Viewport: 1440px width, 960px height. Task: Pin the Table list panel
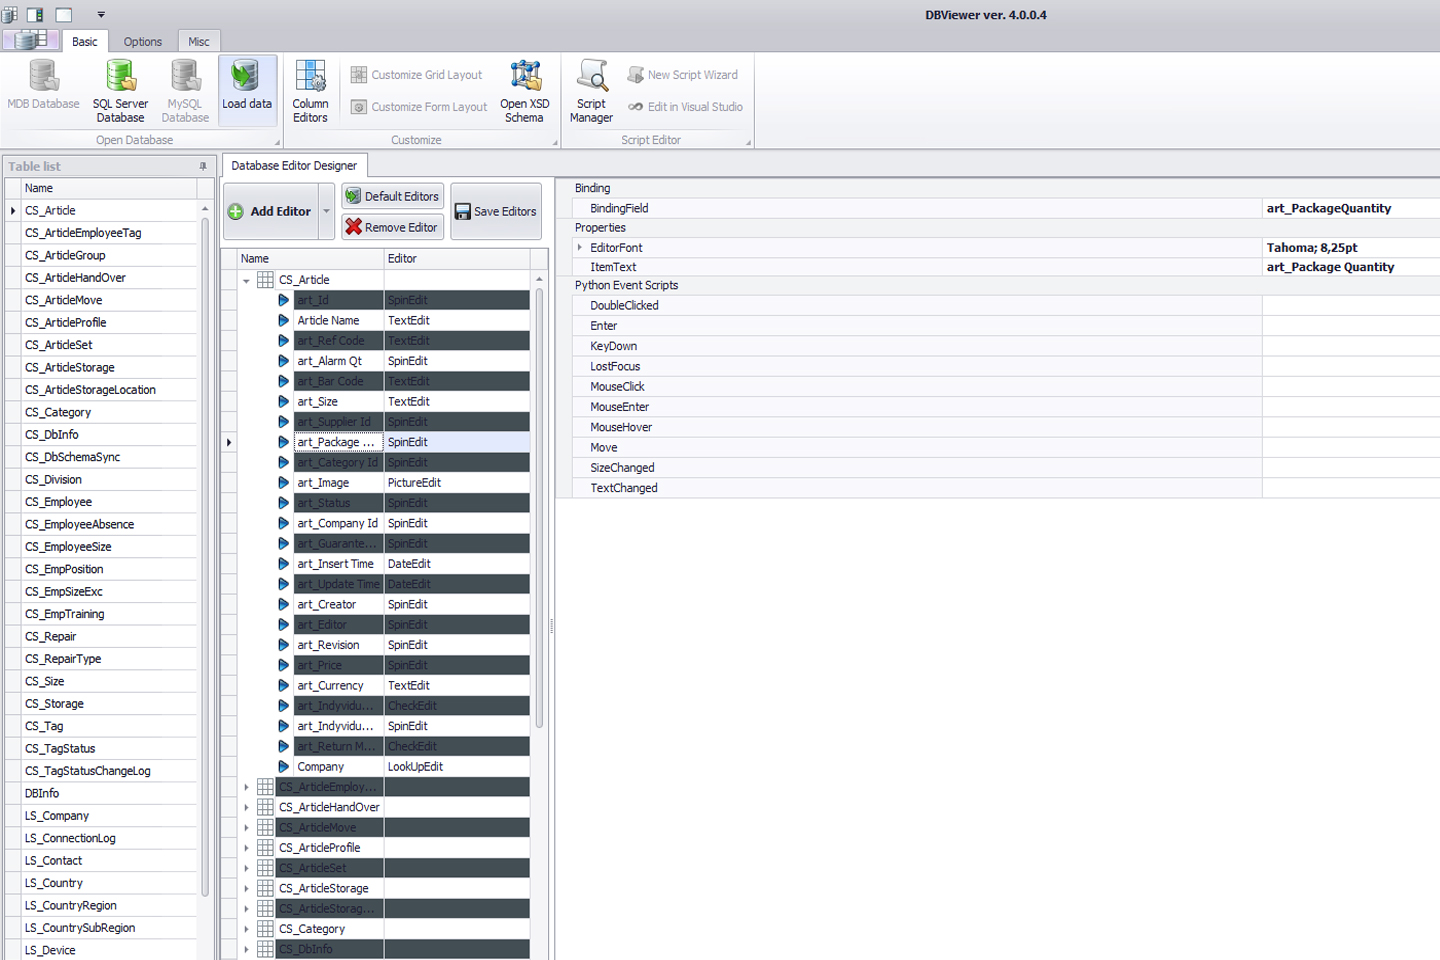(203, 166)
